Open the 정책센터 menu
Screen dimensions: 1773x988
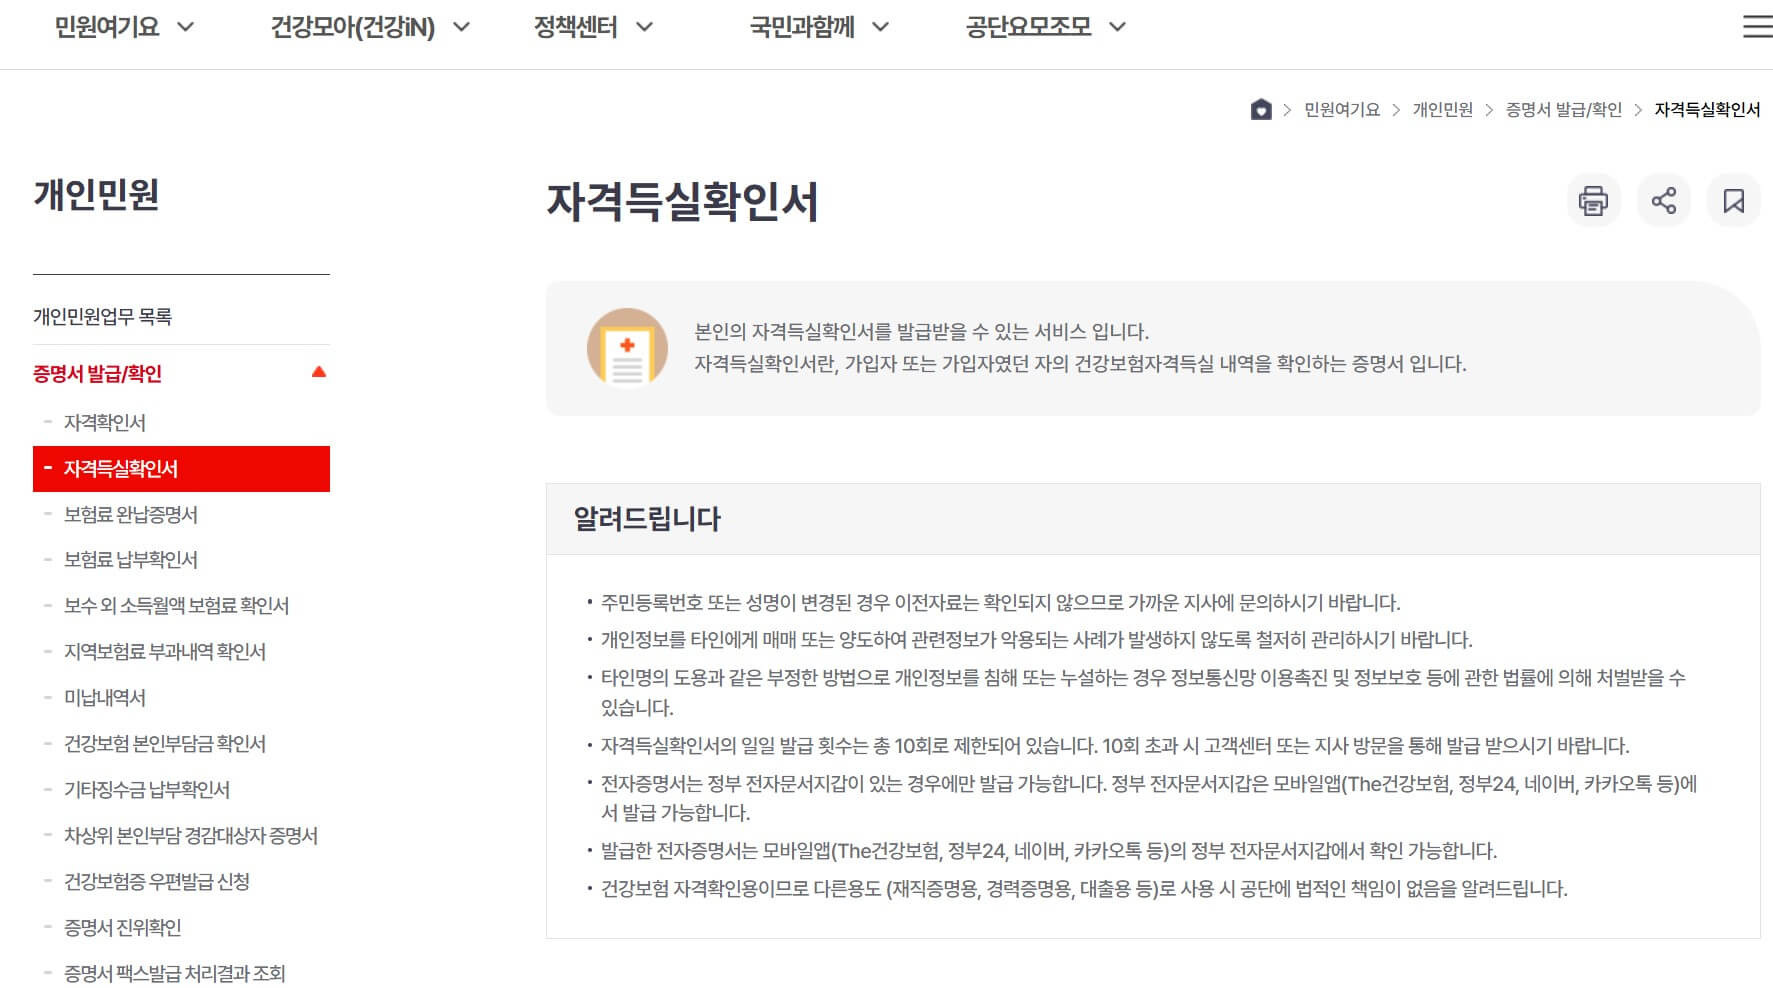577,27
